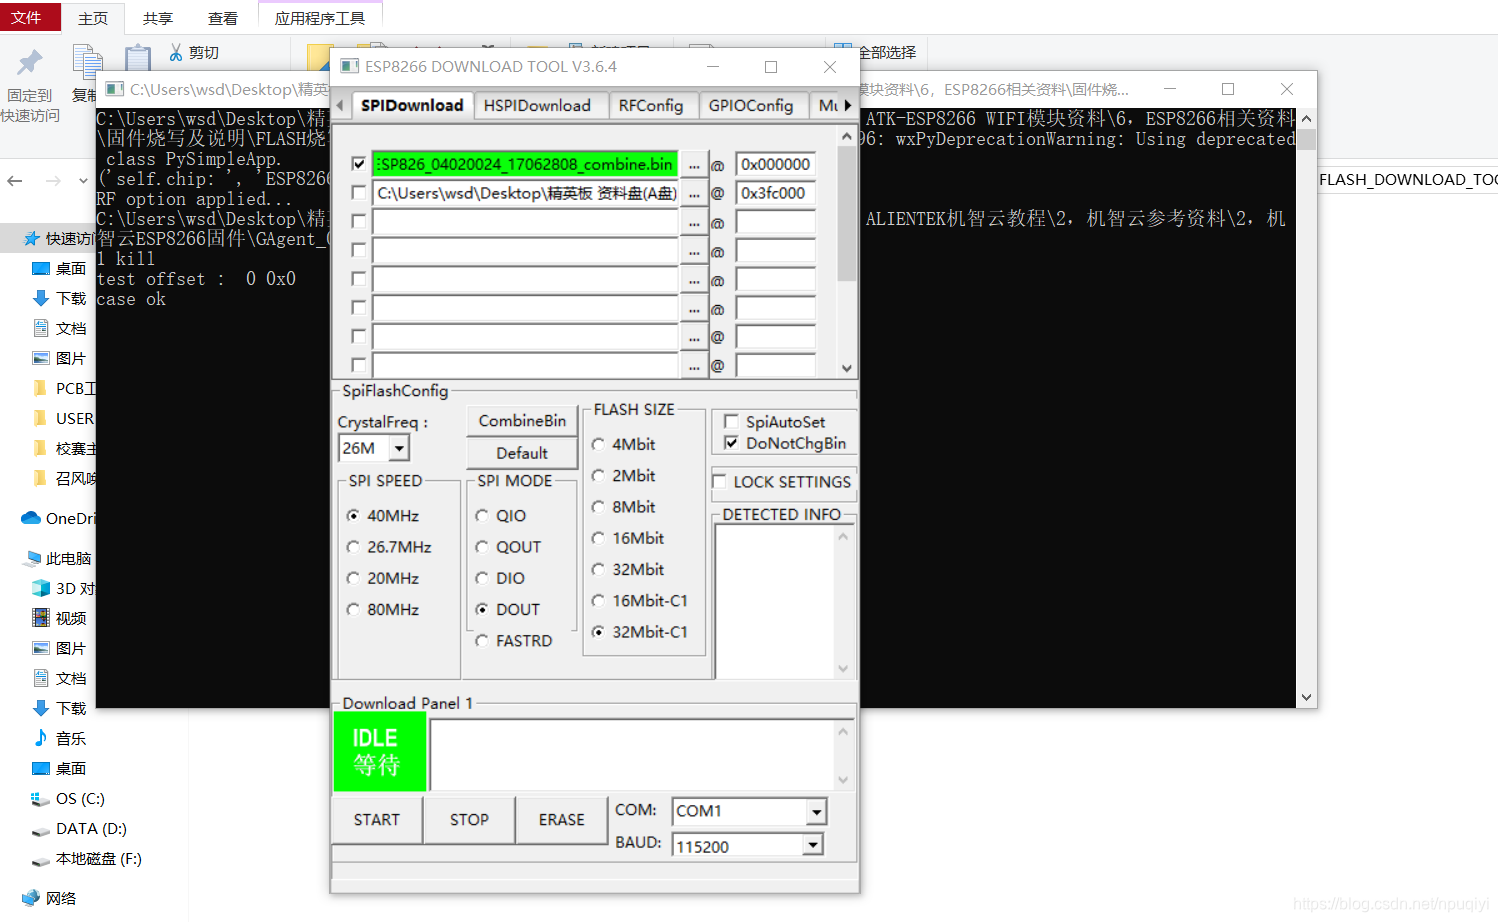Image resolution: width=1498 pixels, height=922 pixels.
Task: Select PCB folder in Explorer sidebar
Action: [x=66, y=388]
